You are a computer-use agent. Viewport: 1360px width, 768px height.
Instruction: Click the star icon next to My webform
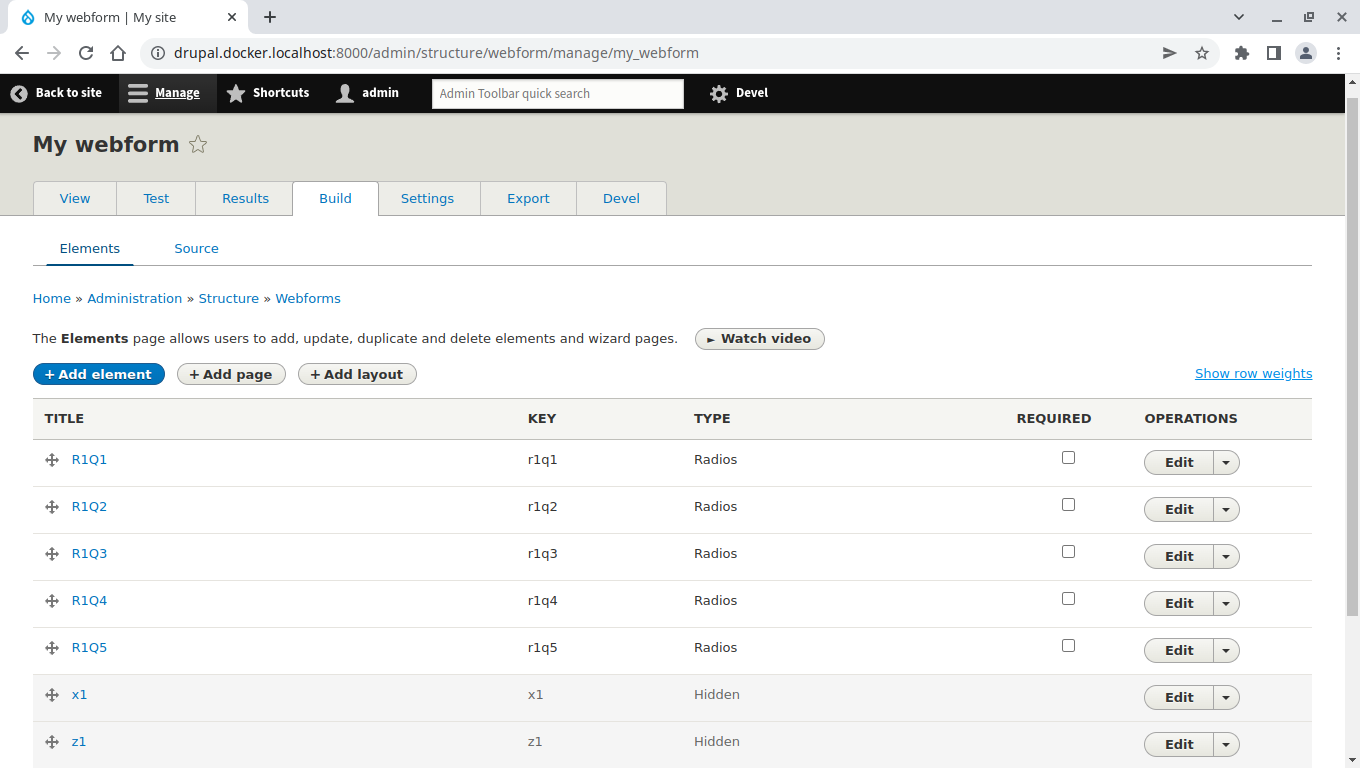(198, 145)
